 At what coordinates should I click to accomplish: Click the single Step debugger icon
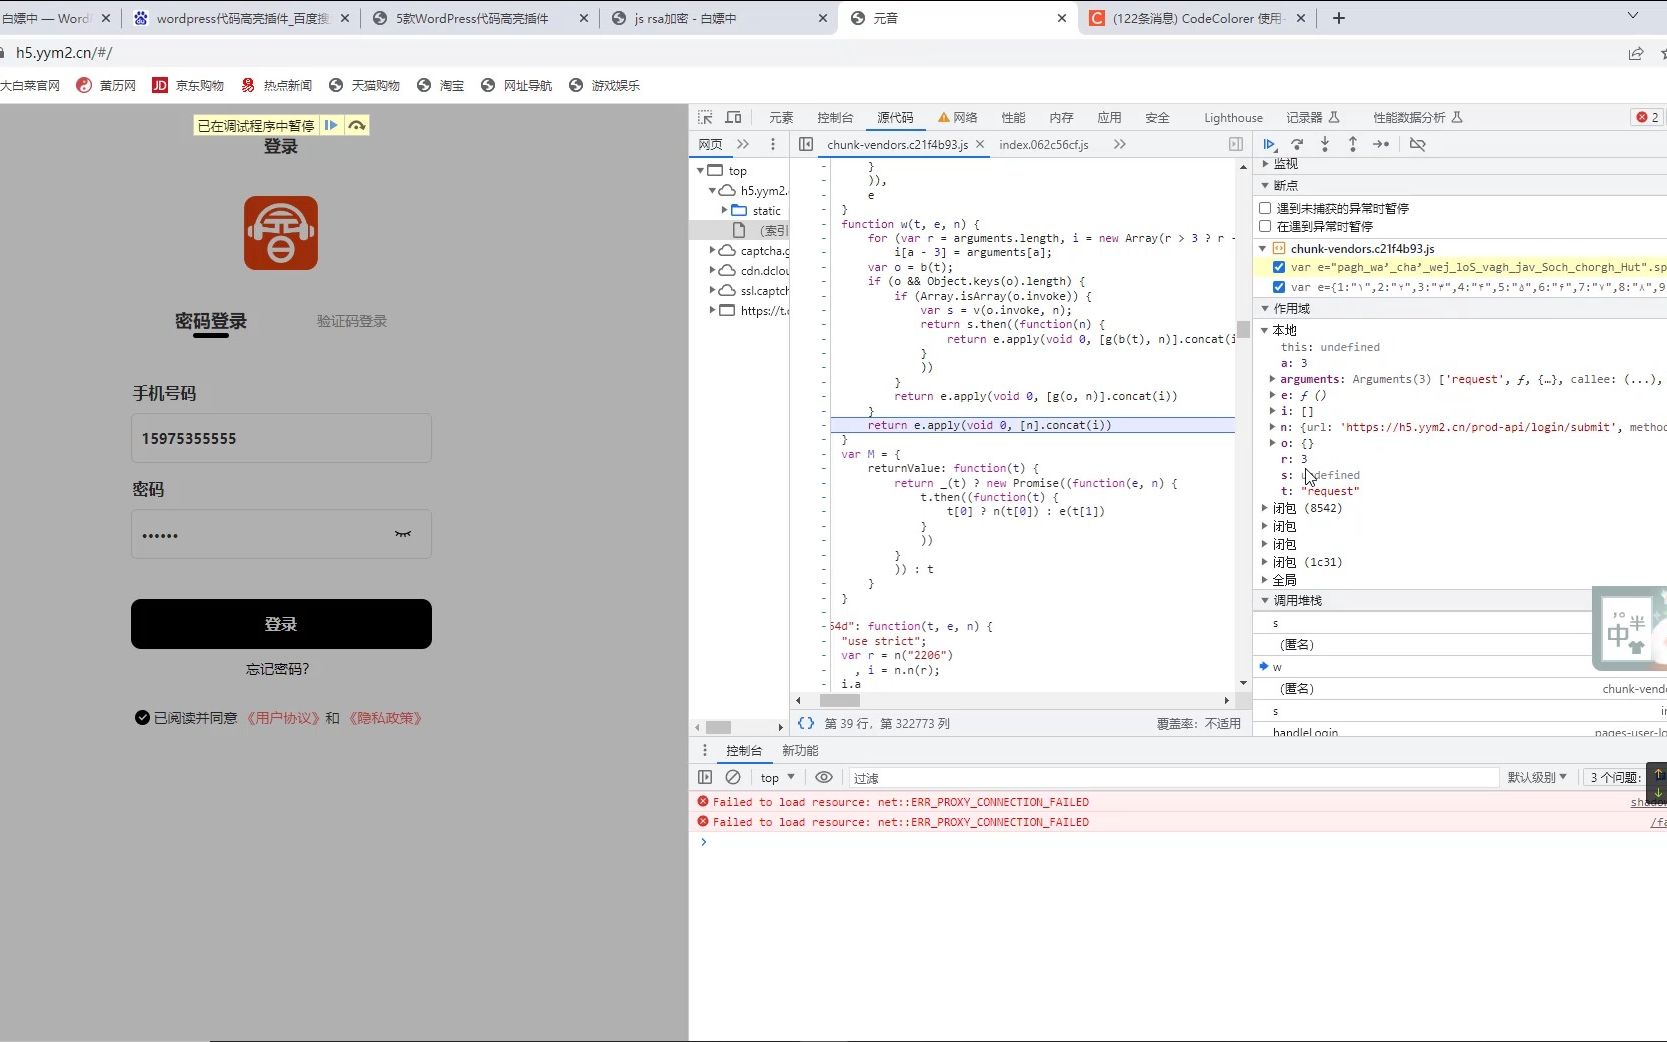point(1381,144)
